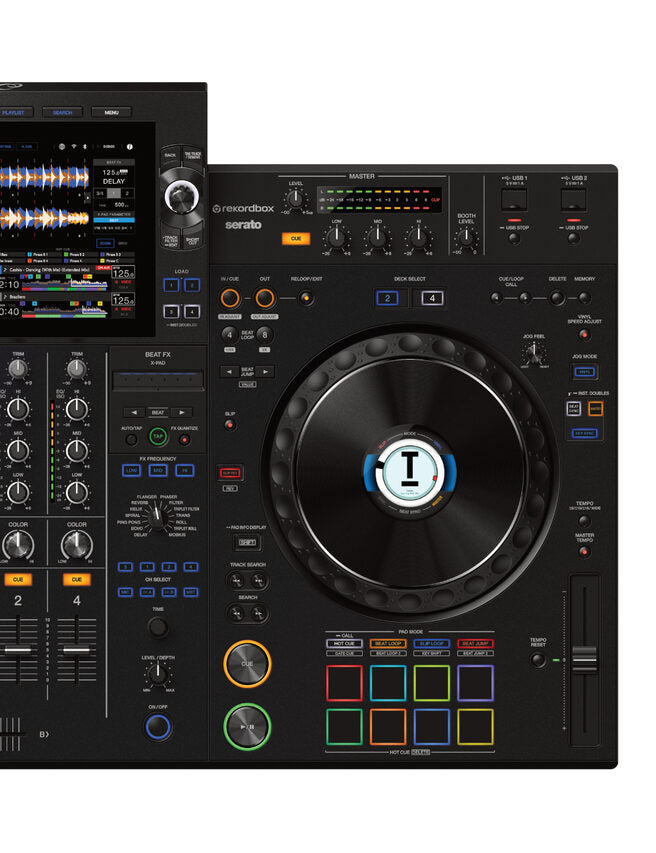Viewport: 656px width, 853px height.
Task: Tap the red performance pad
Action: tap(344, 683)
